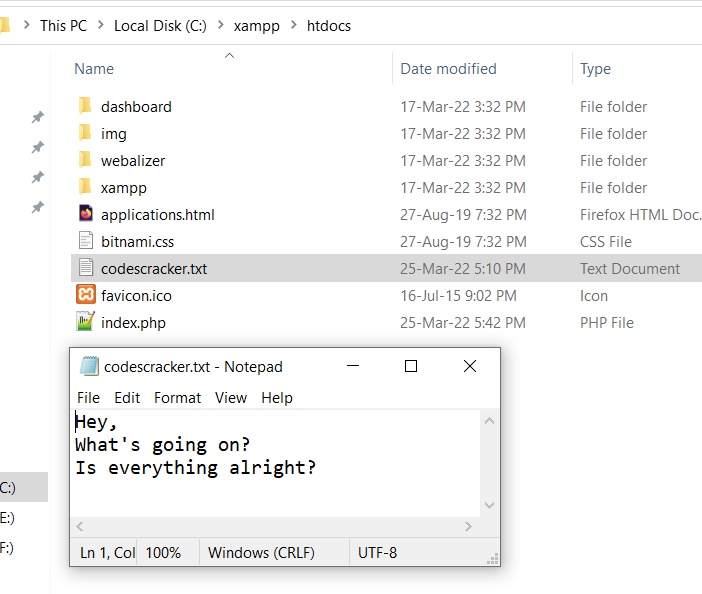Expand chevron before This PC breadcrumb
The image size is (702, 594).
[26, 25]
